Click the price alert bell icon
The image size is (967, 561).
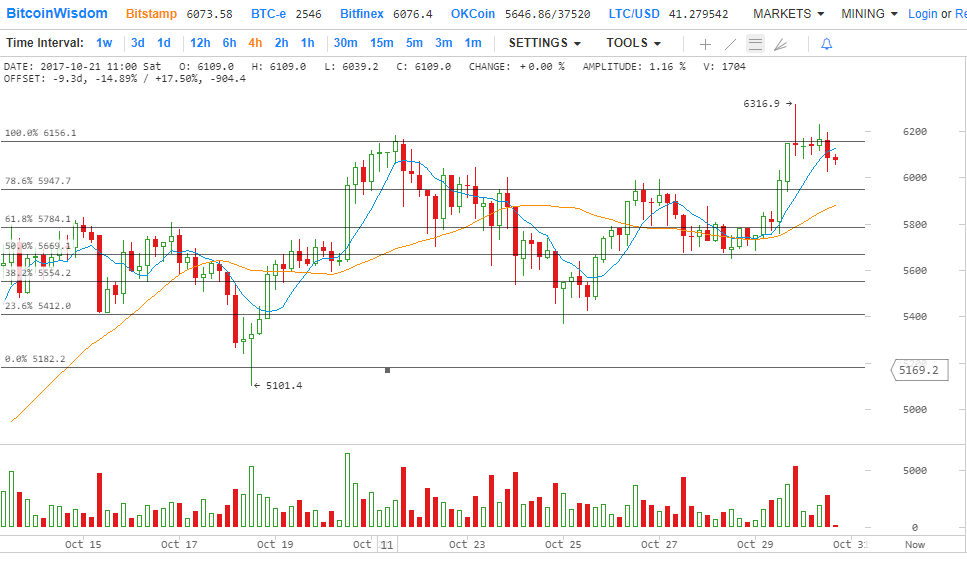pos(826,44)
